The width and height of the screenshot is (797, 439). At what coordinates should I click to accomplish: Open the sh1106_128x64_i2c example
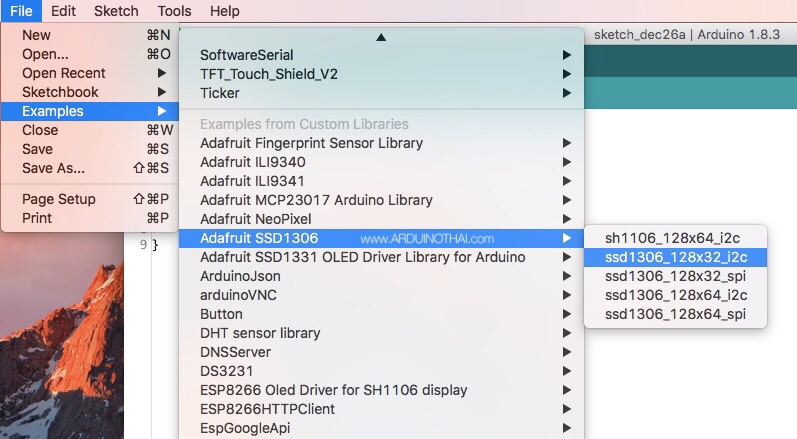676,238
